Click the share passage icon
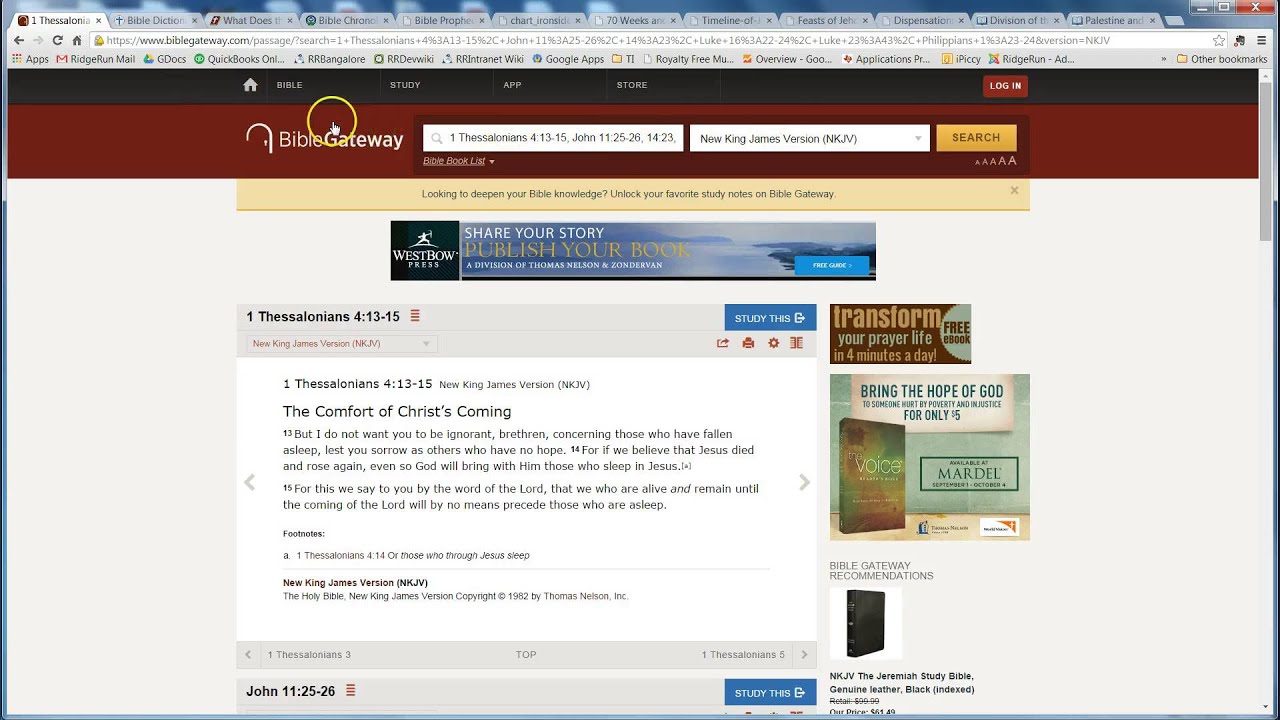1280x720 pixels. click(723, 343)
